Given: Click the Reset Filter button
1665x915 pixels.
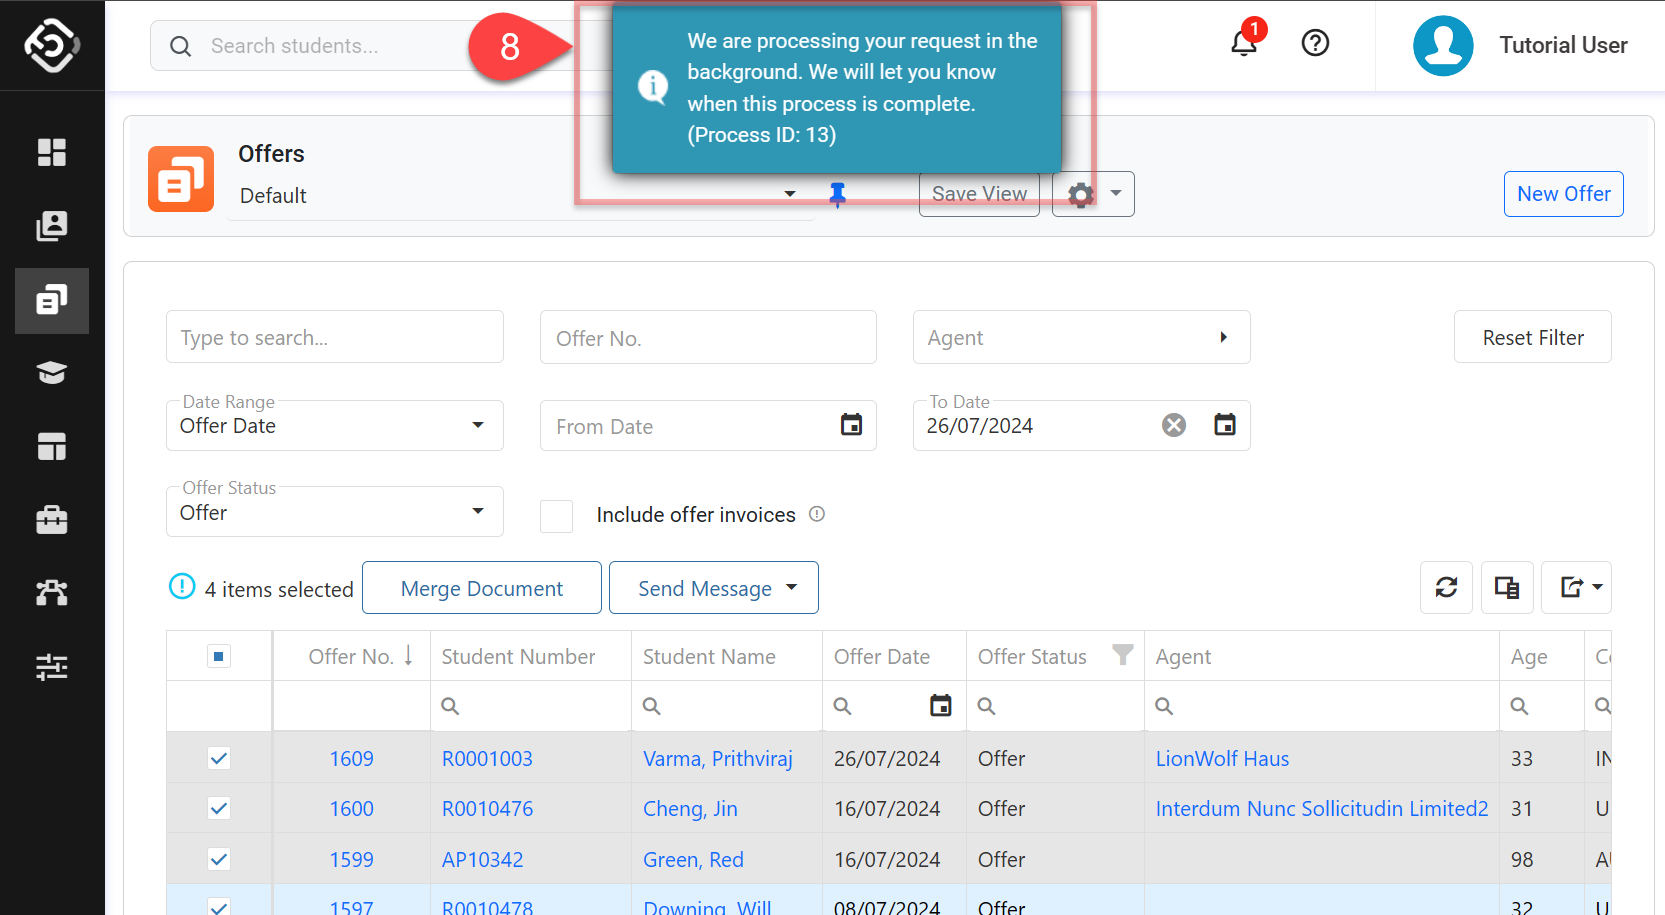Looking at the screenshot, I should 1532,337.
